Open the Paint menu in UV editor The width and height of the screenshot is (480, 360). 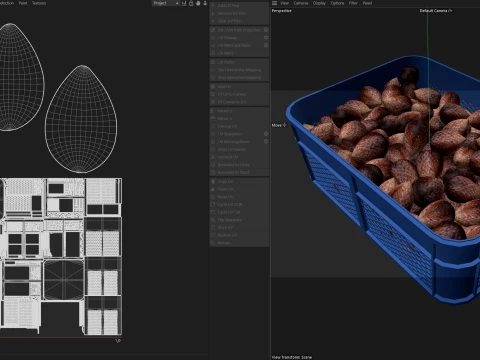point(23,3)
